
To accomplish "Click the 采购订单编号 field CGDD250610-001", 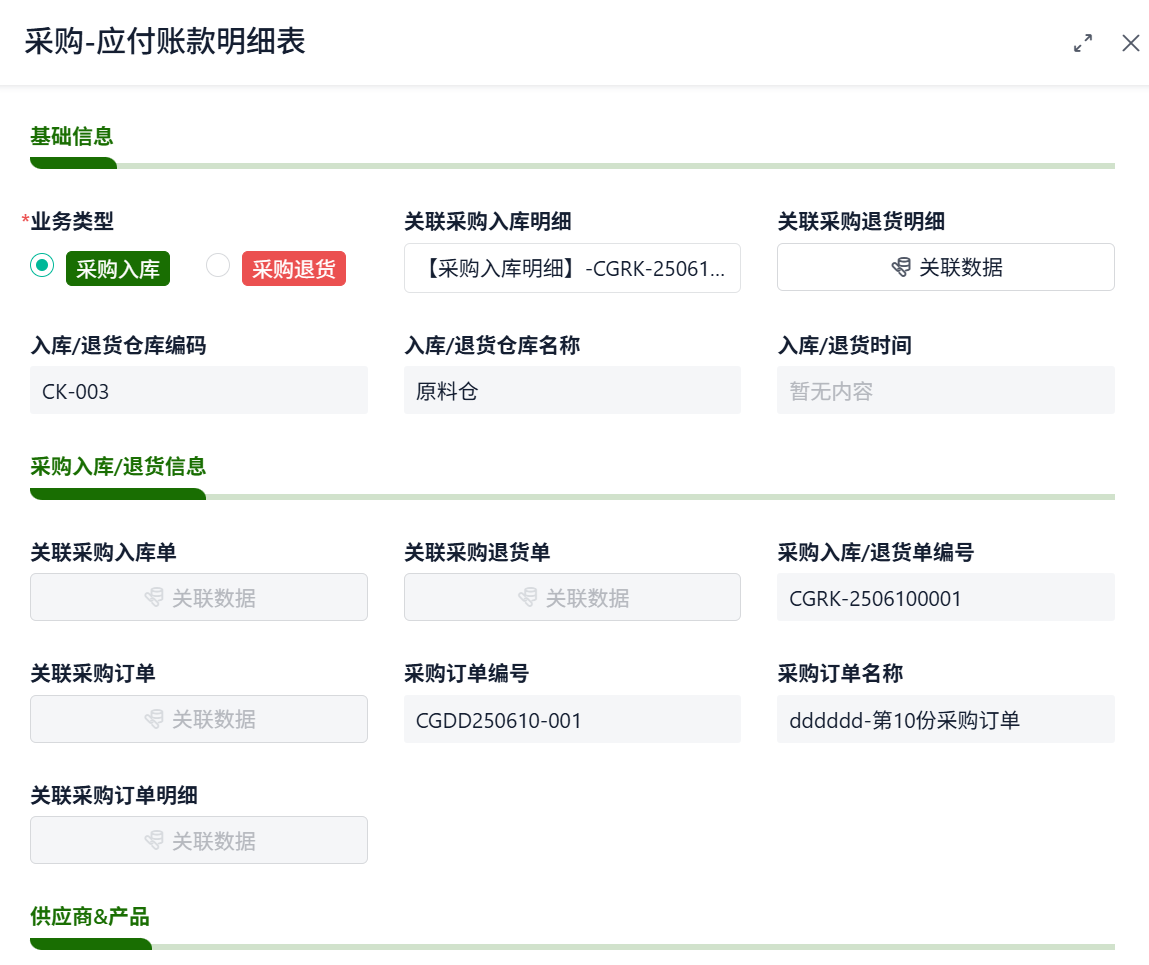I will coord(572,720).
